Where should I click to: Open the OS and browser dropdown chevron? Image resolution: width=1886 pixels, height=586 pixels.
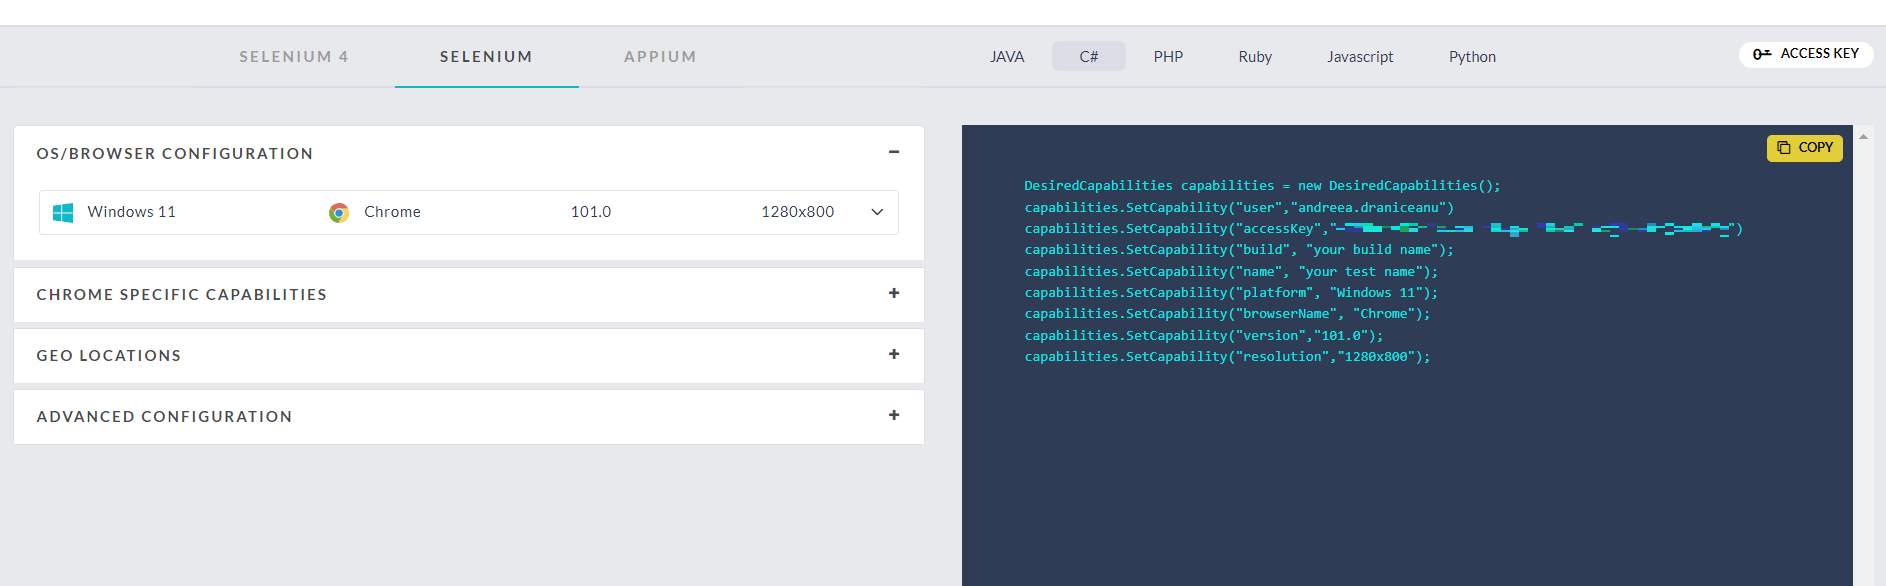[877, 212]
